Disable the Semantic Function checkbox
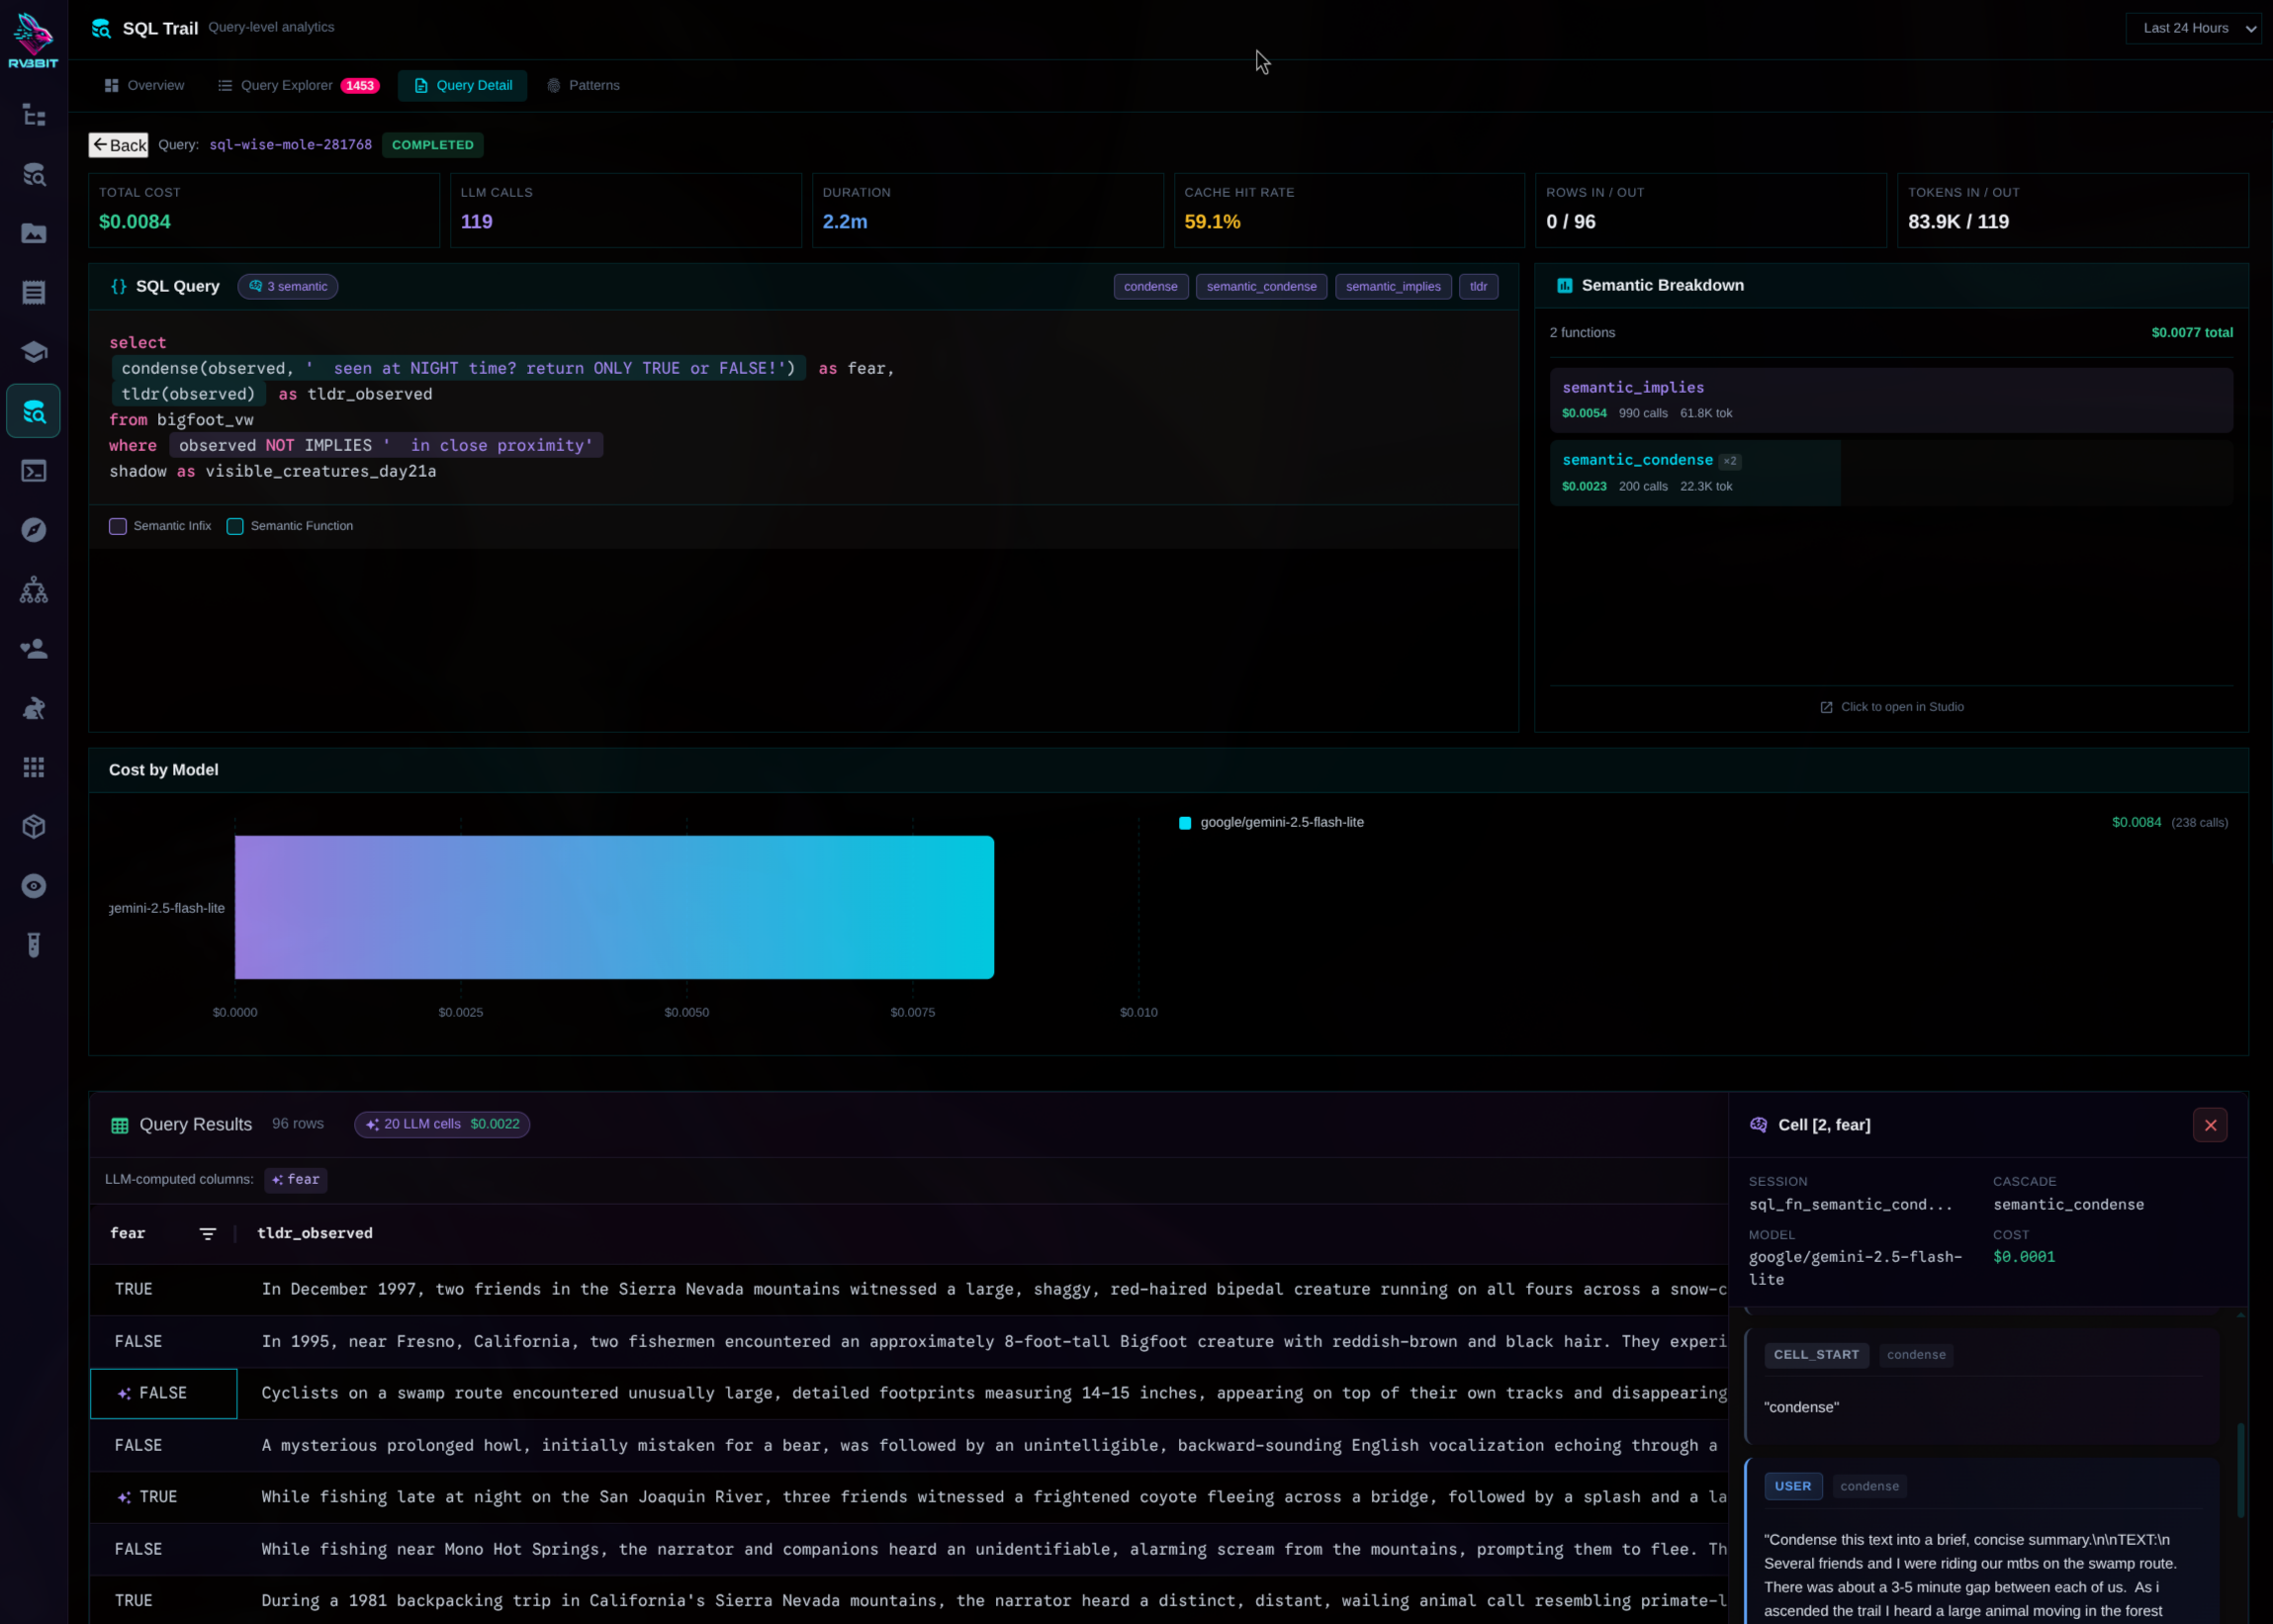2273x1624 pixels. click(x=235, y=526)
